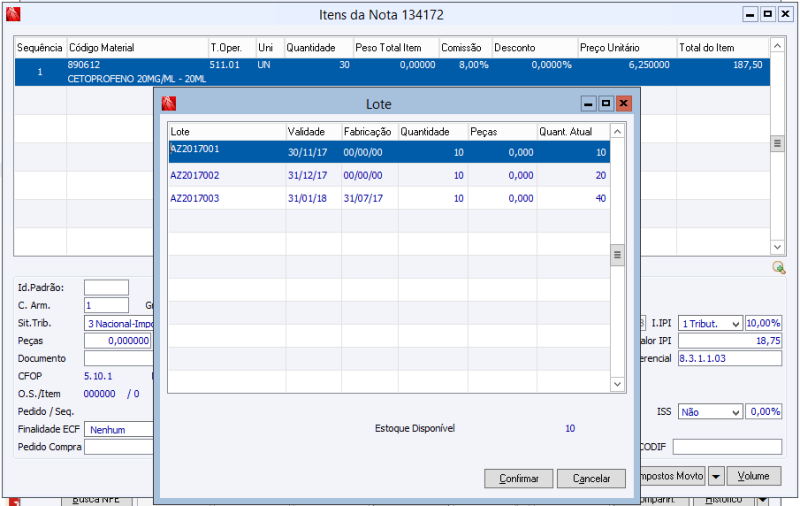Click the Valor IPI field 18,75
Screen dimensions: 800x506
coord(730,341)
